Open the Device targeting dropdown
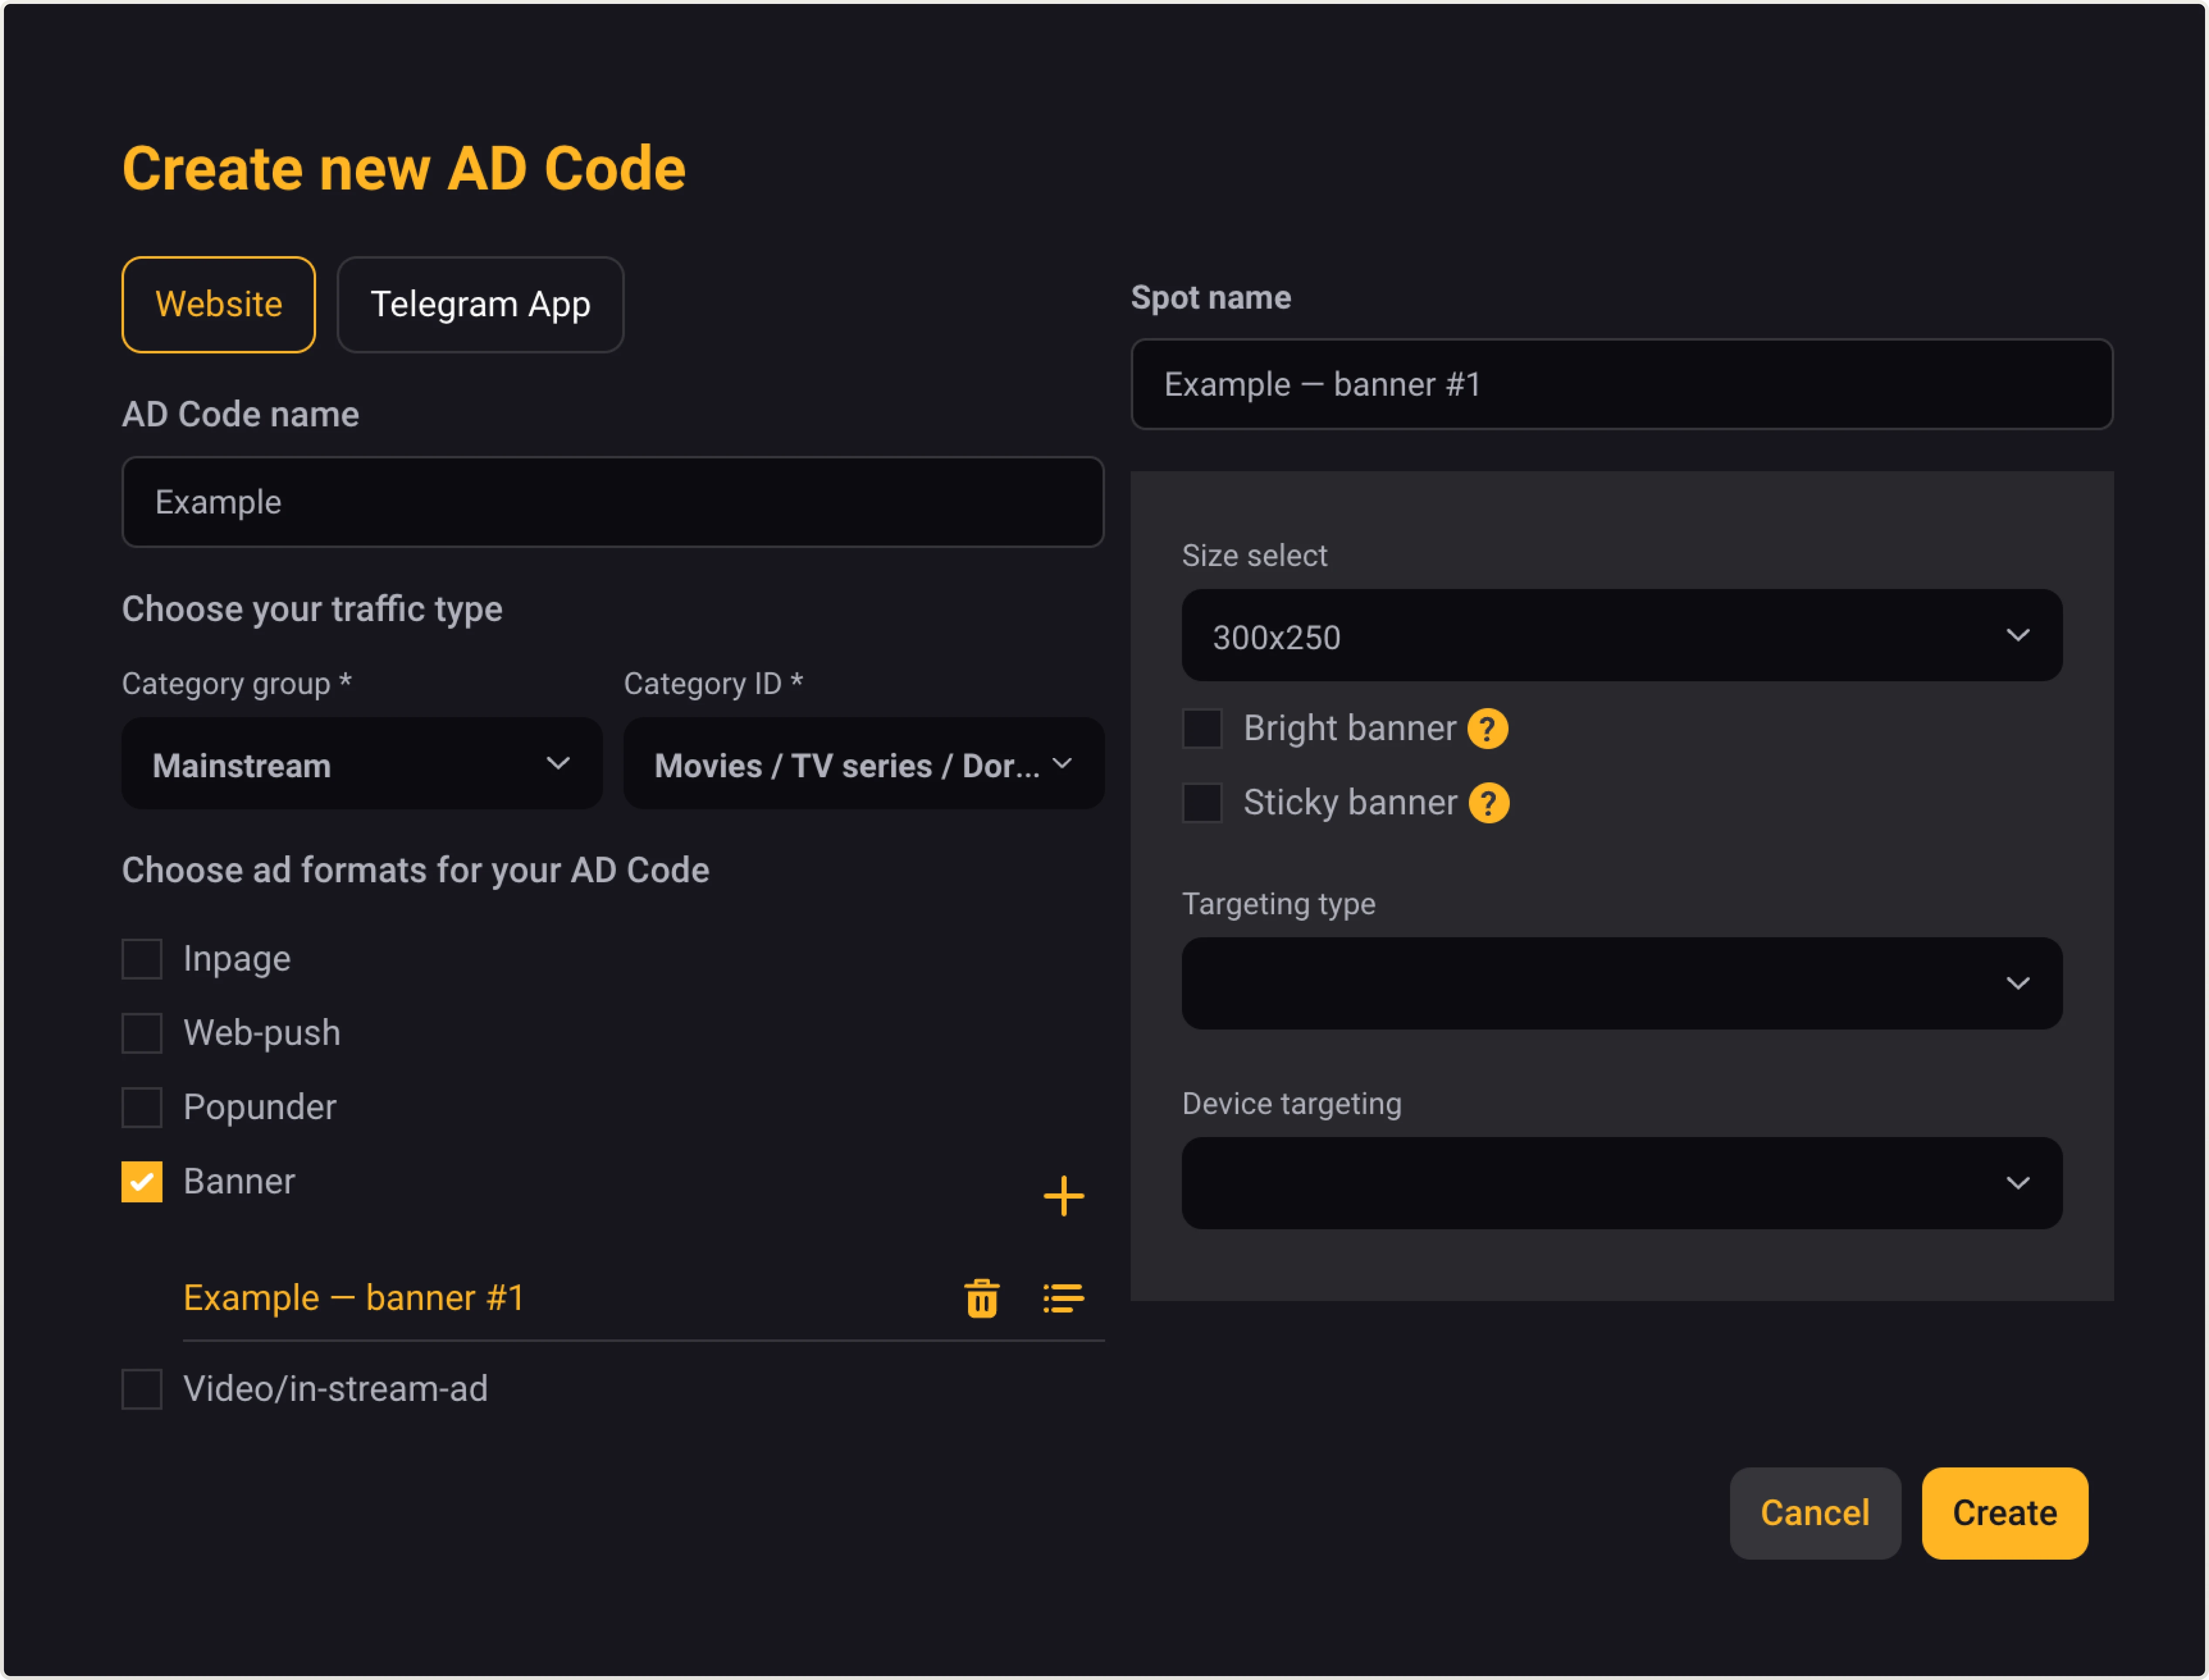Viewport: 2209px width, 1680px height. 1620,1183
